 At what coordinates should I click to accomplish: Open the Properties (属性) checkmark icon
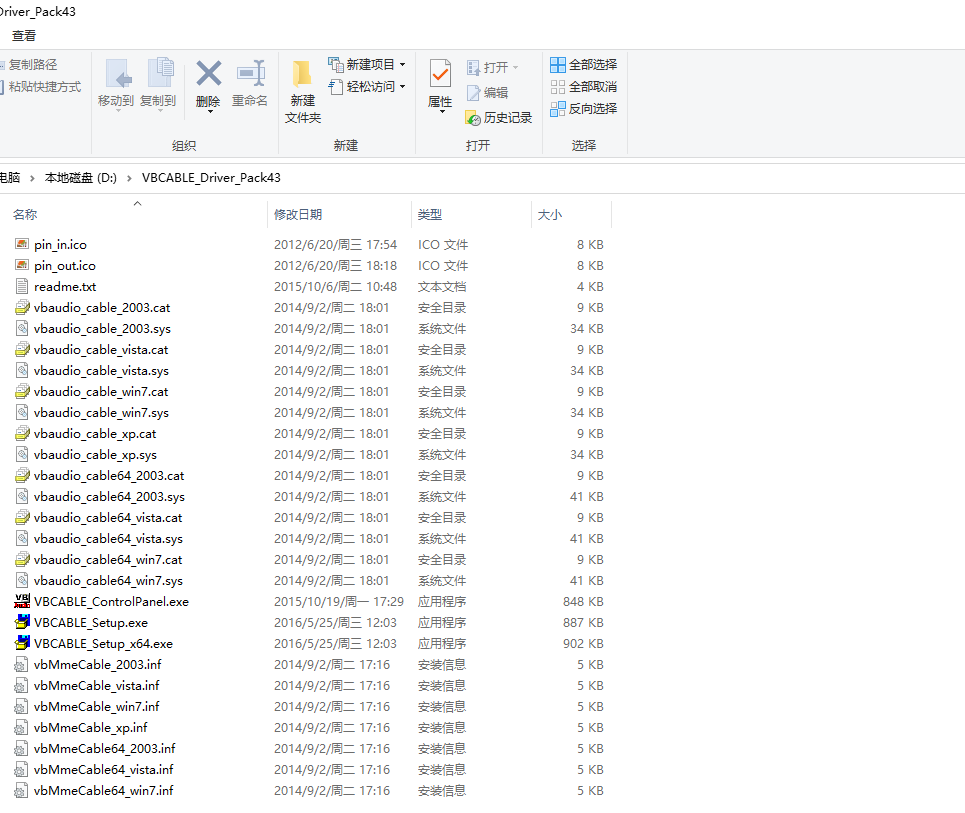[440, 74]
